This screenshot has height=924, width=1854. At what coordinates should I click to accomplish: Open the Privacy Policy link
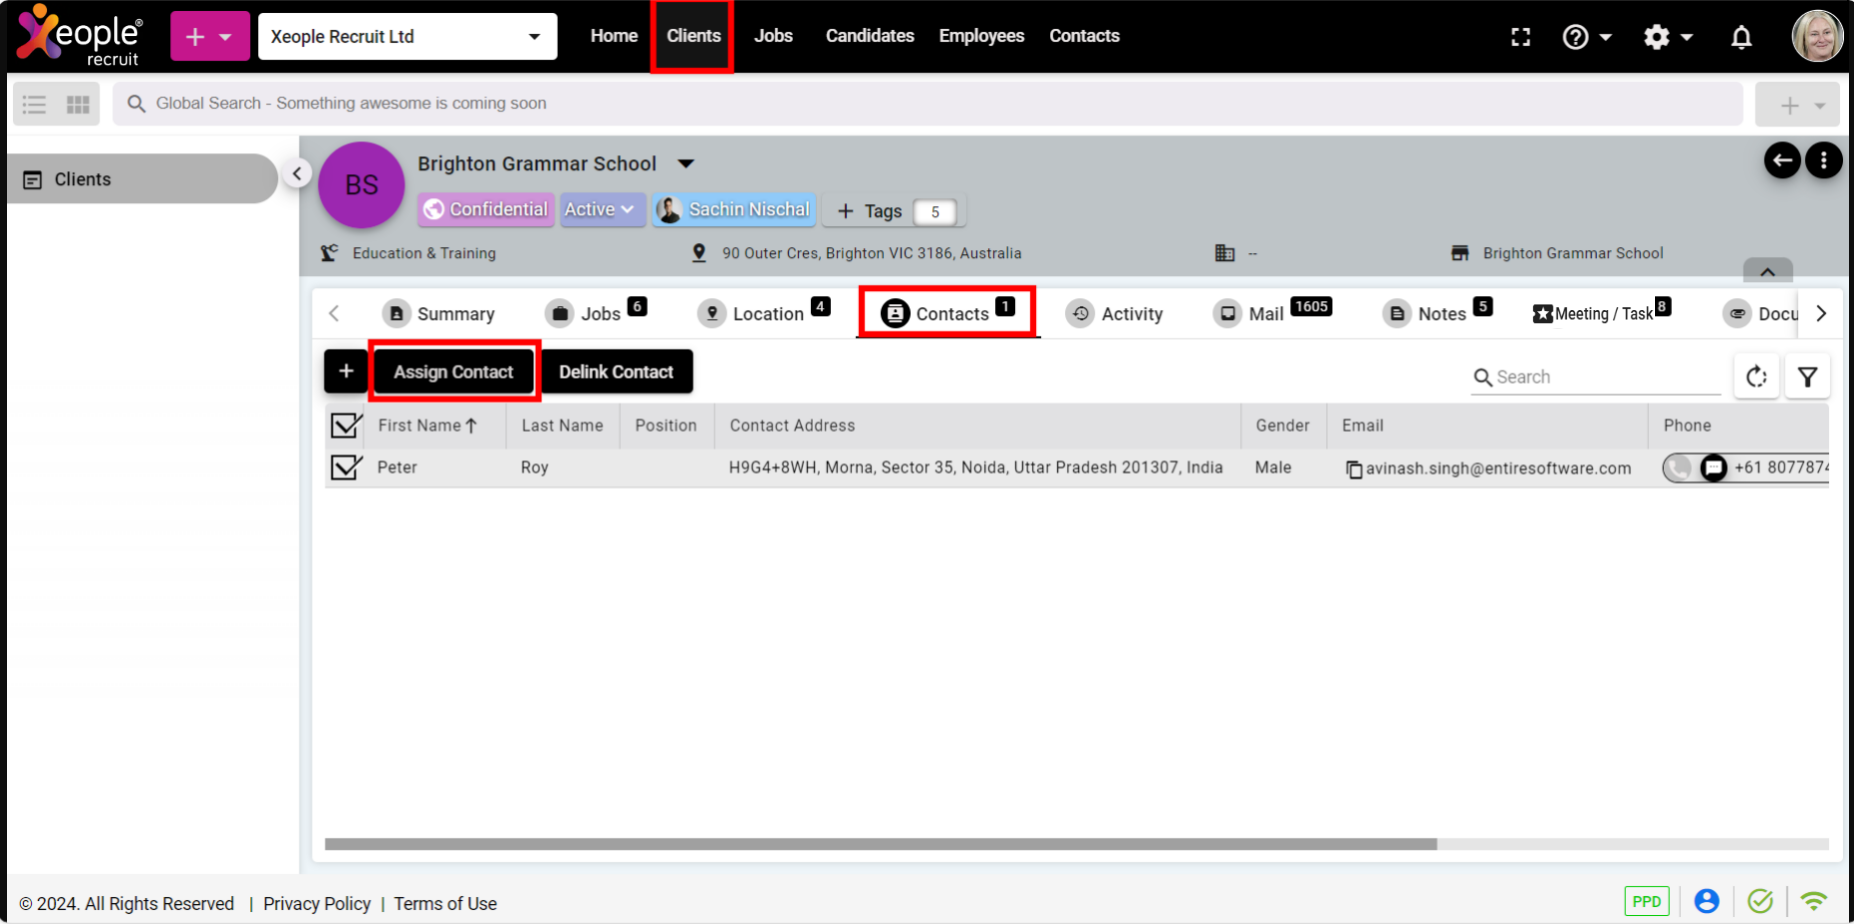tap(317, 903)
